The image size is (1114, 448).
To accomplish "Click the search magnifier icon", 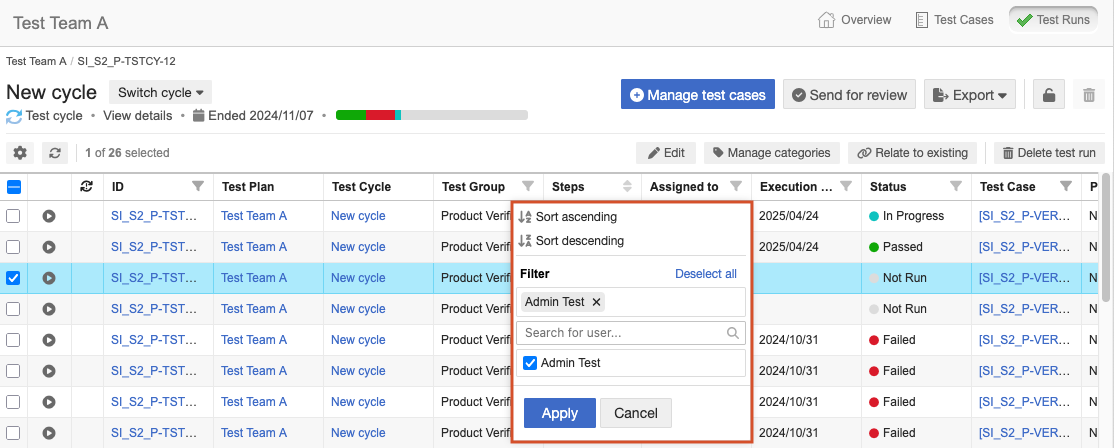I will pyautogui.click(x=733, y=332).
